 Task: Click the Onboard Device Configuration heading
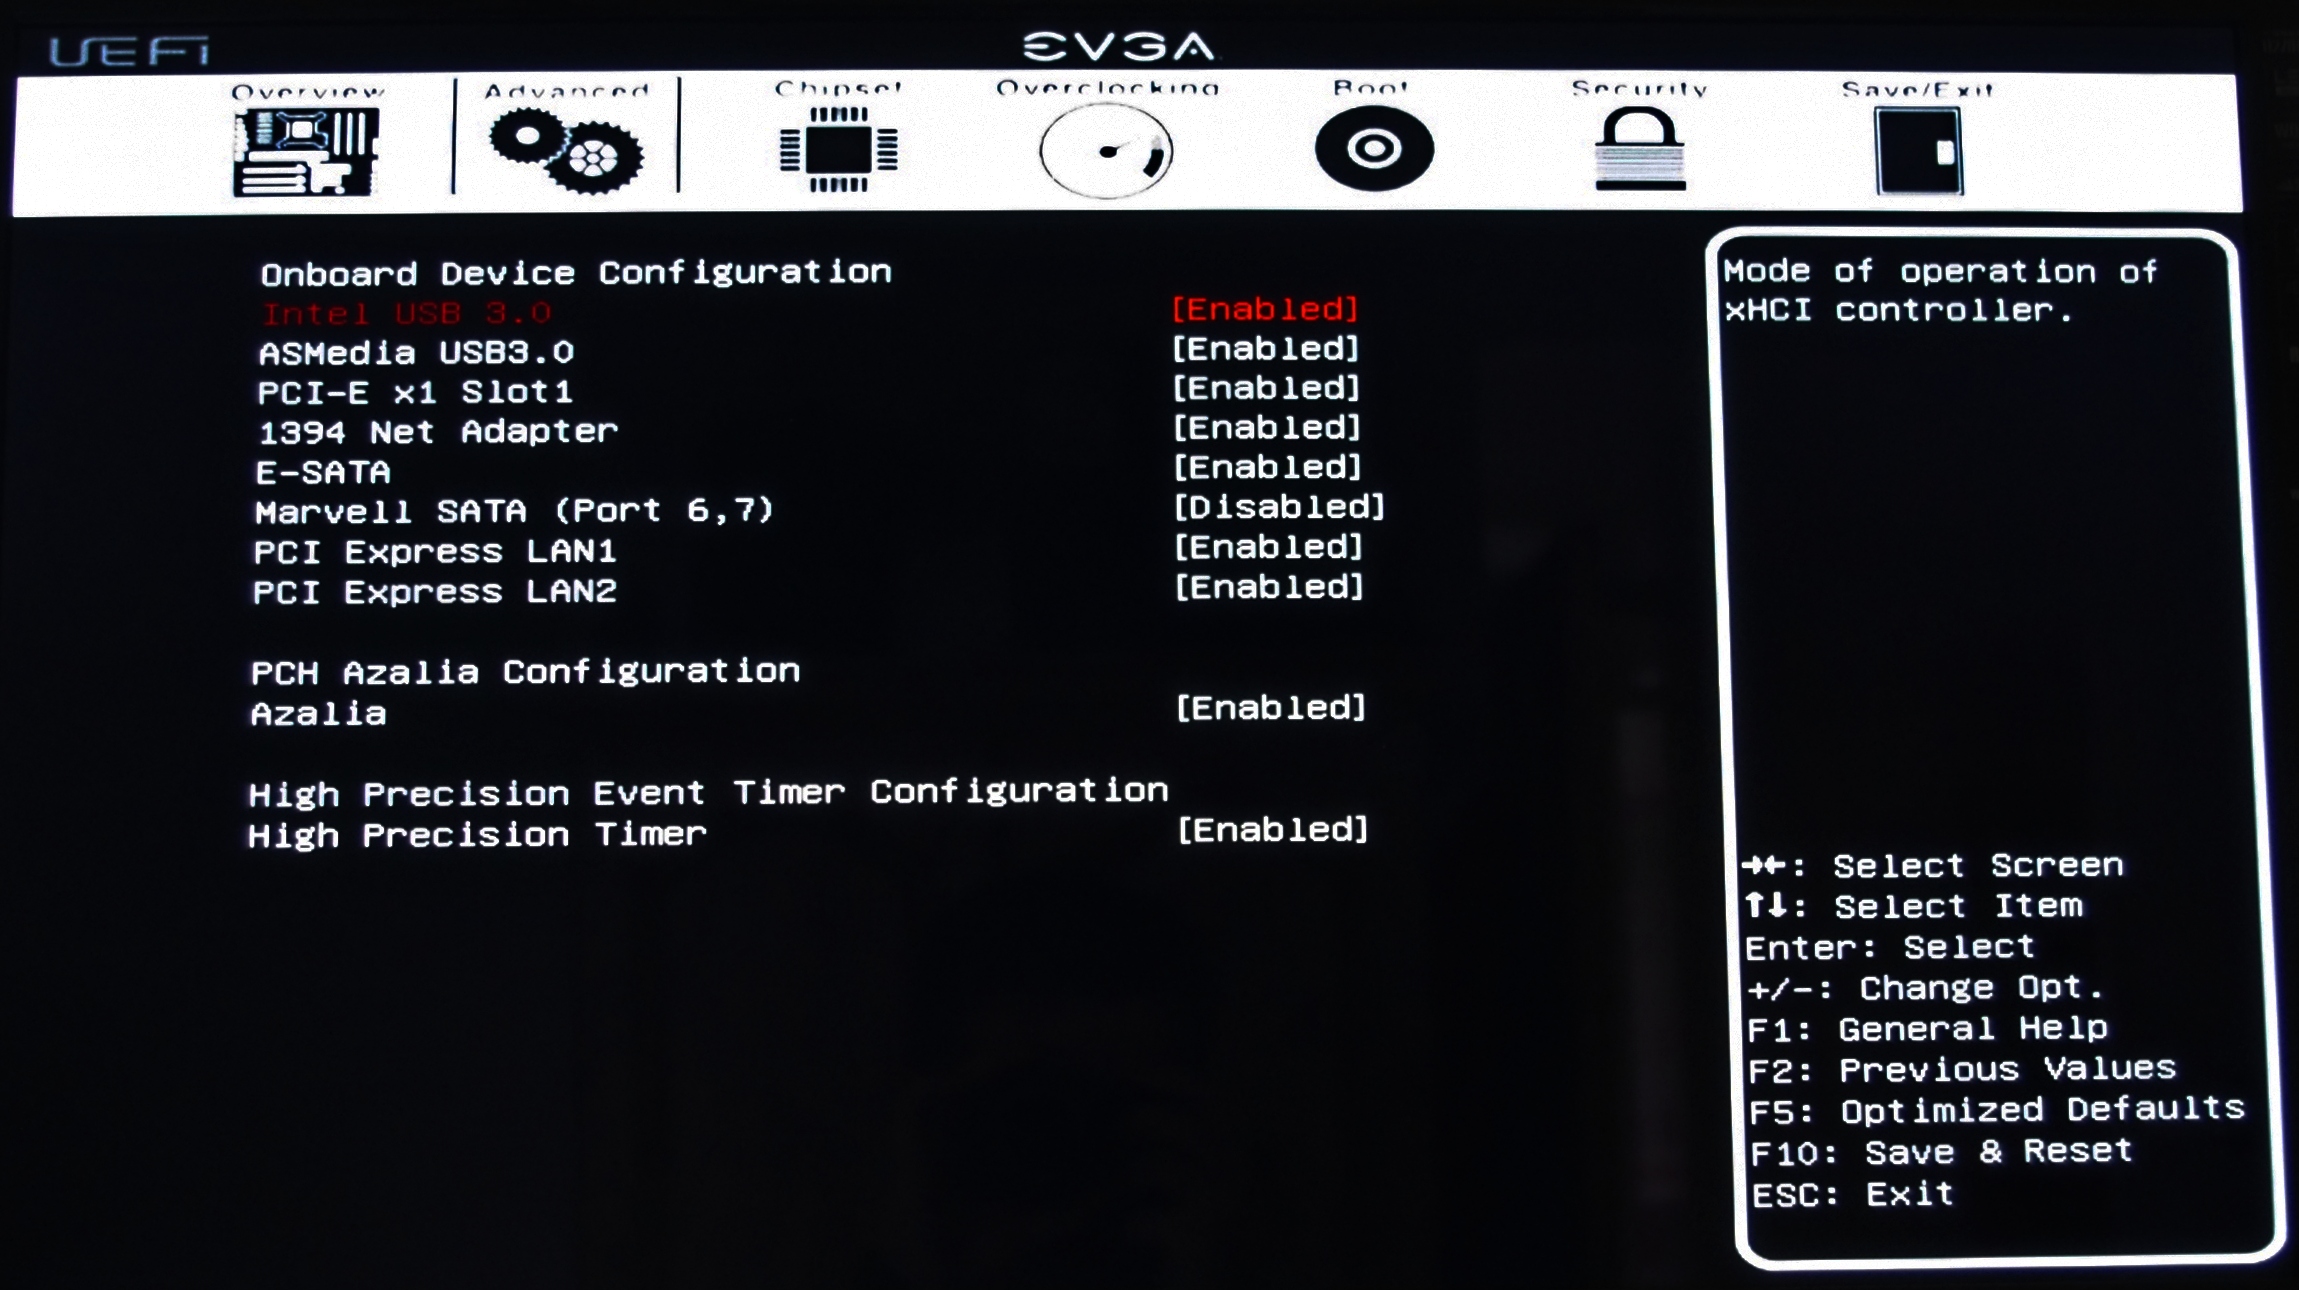click(x=576, y=273)
